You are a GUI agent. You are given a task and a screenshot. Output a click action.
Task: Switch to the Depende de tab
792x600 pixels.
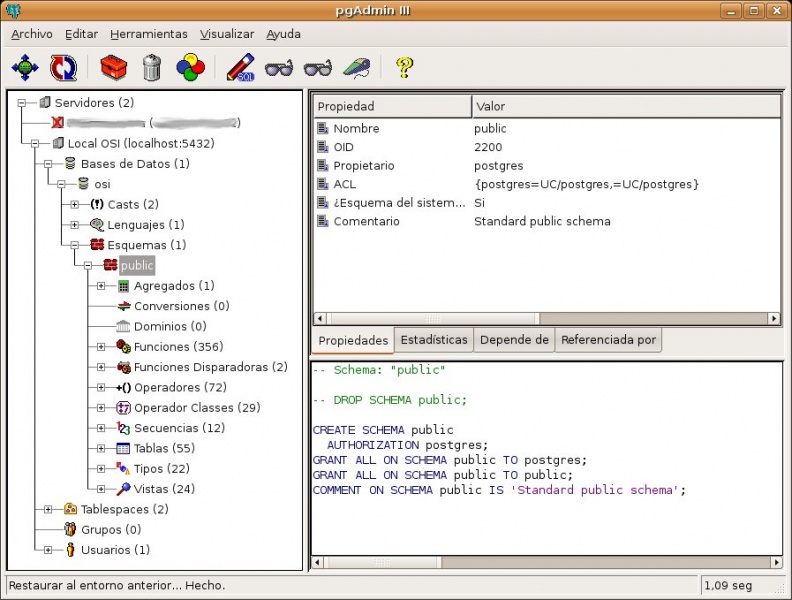click(x=514, y=340)
